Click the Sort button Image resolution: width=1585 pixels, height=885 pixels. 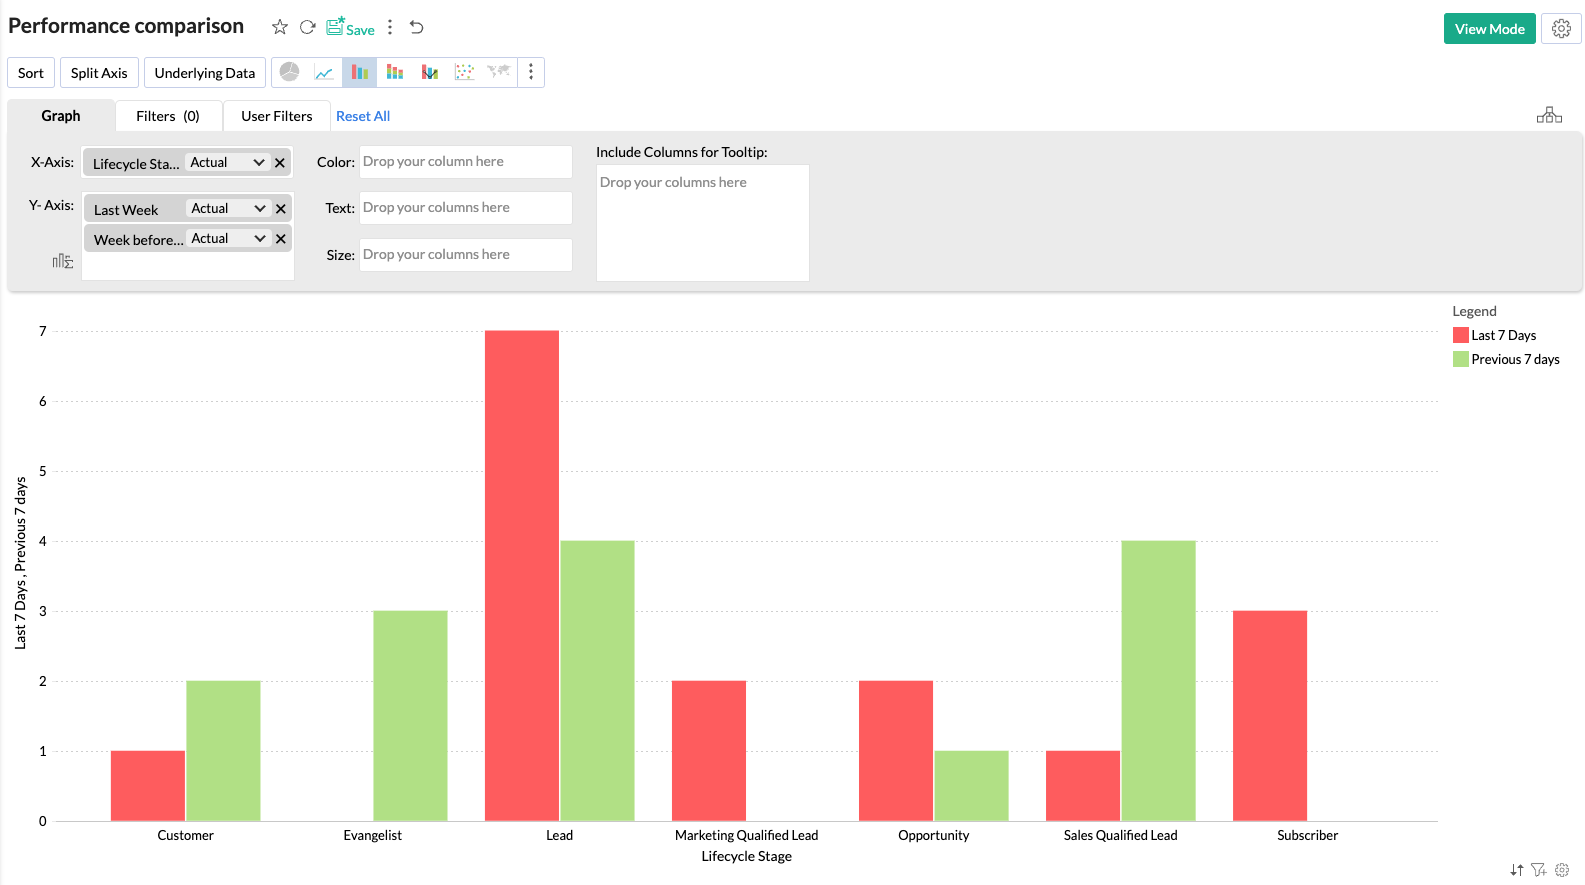click(x=31, y=73)
